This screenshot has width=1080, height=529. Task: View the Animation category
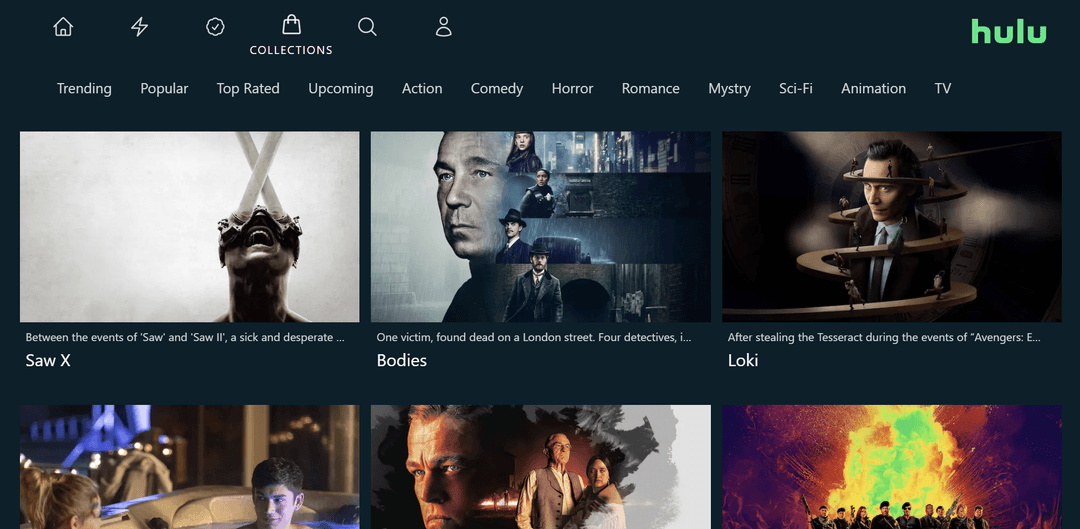[x=873, y=88]
